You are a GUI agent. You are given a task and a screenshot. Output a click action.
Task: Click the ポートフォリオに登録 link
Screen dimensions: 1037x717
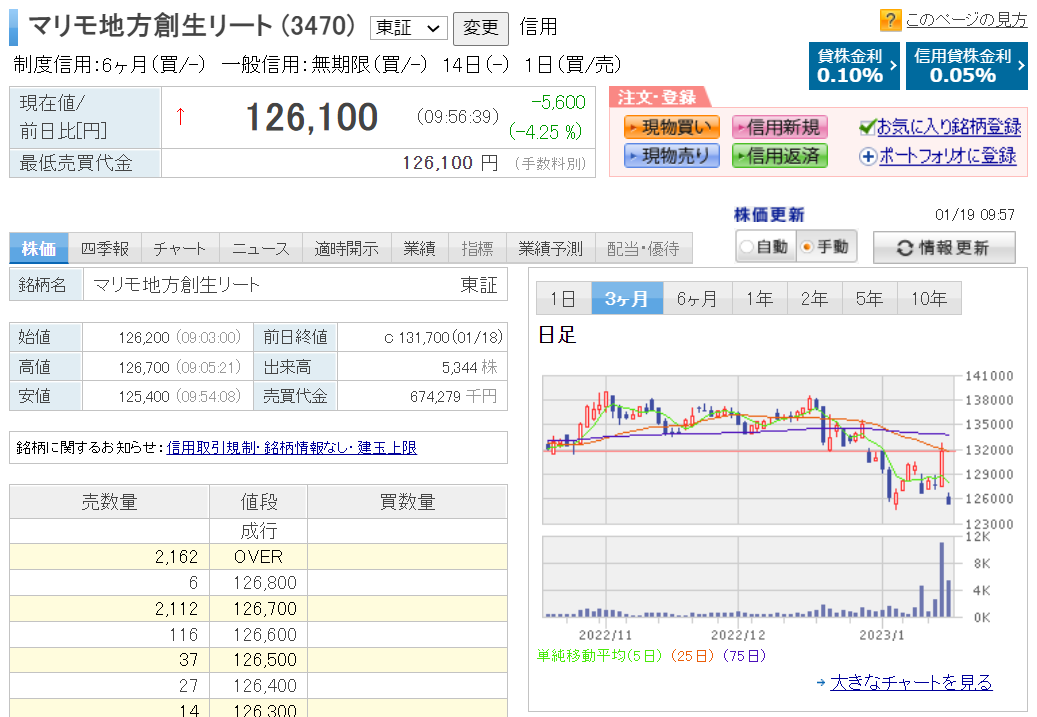[948, 156]
